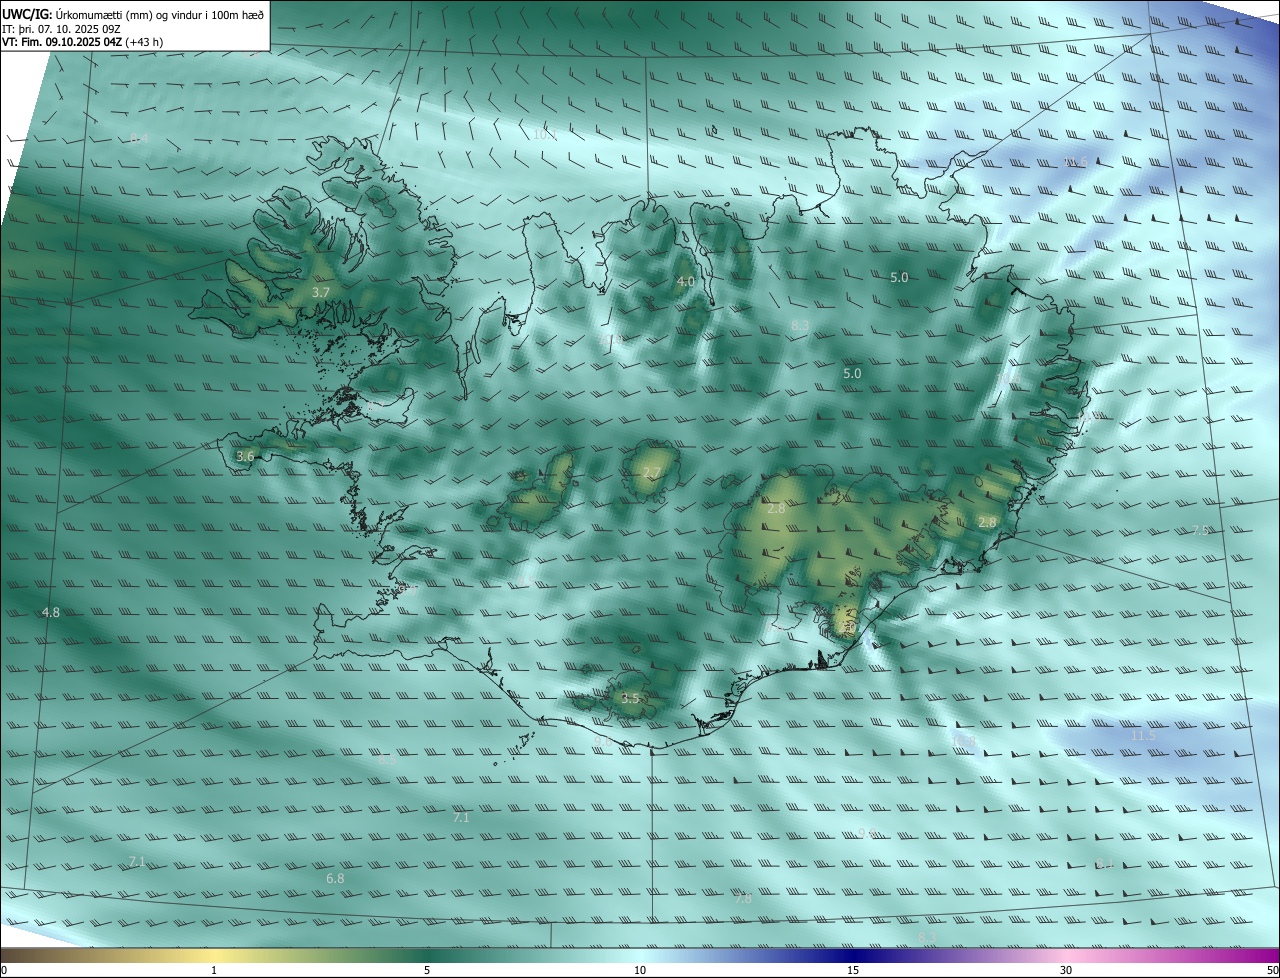
Task: Click the 4.8 value off the west coast
Action: pyautogui.click(x=51, y=612)
